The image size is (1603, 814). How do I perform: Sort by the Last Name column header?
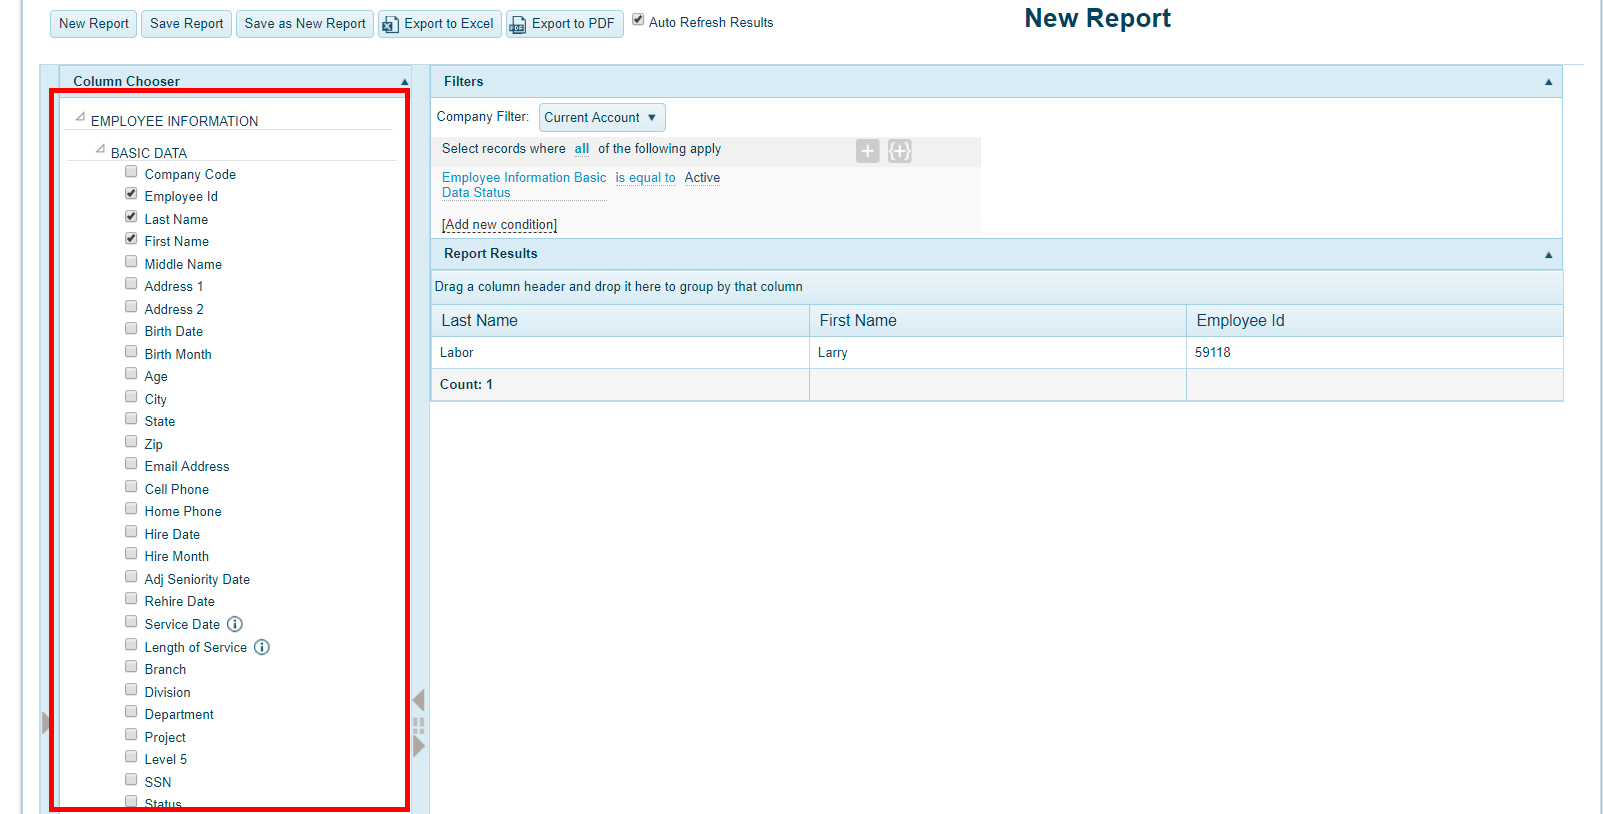pos(620,321)
